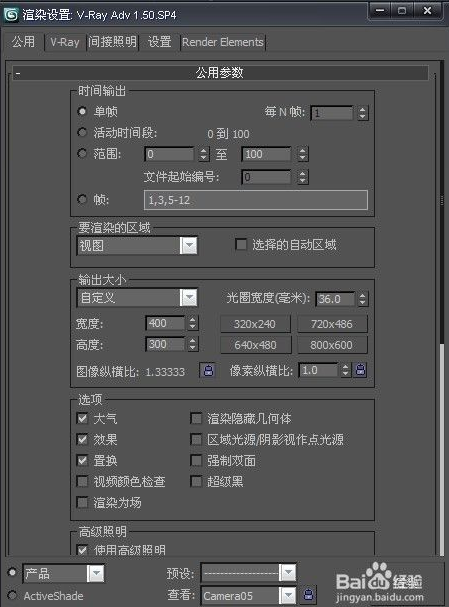Click the 光圈宽度 aperture width field
This screenshot has height=607, width=449.
(x=335, y=299)
